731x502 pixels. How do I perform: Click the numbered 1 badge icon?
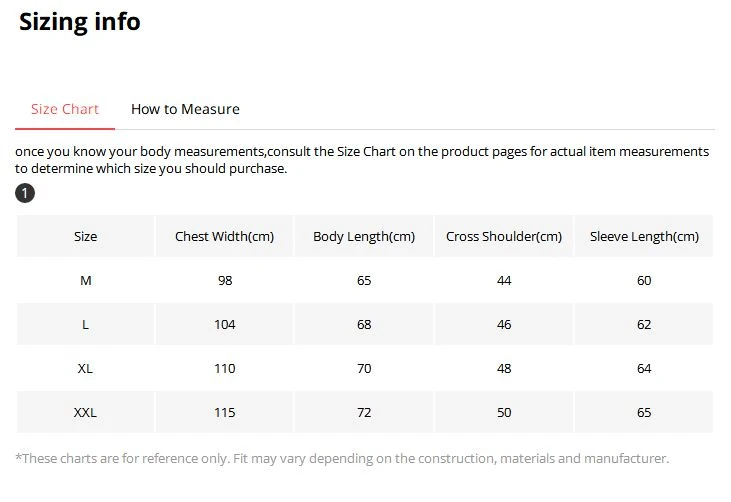(25, 193)
